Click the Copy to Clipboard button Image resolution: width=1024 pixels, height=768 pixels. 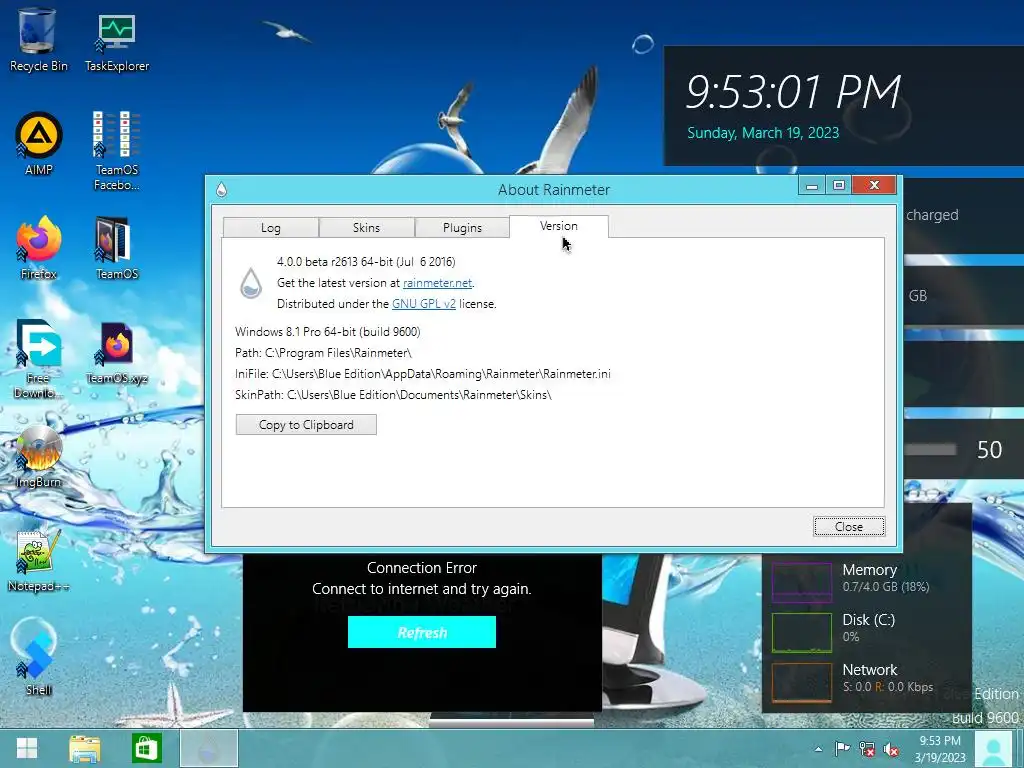point(306,424)
